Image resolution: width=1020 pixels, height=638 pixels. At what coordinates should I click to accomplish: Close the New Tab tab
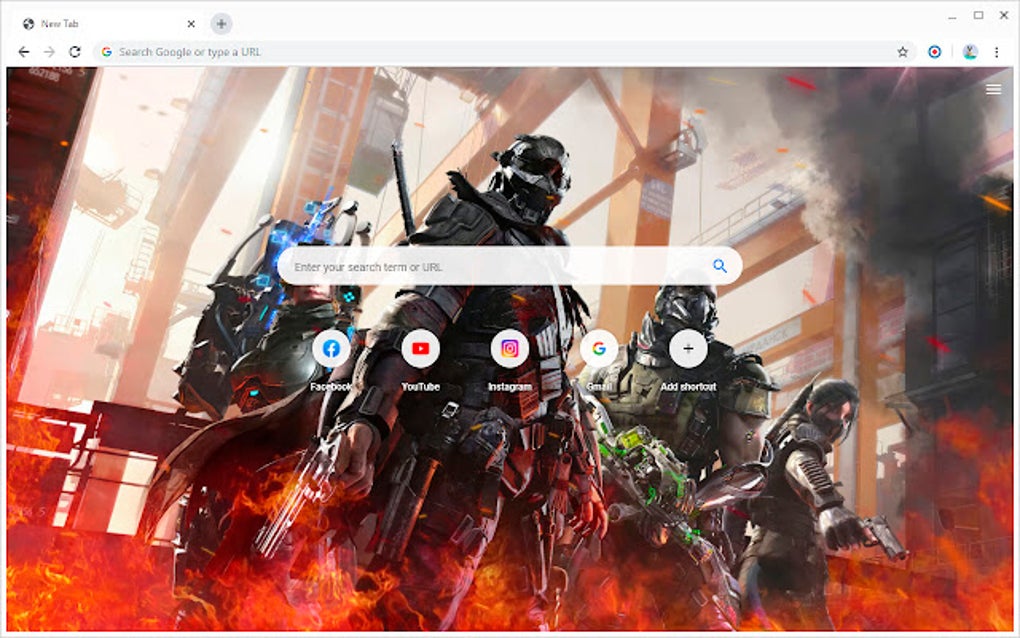pos(190,23)
